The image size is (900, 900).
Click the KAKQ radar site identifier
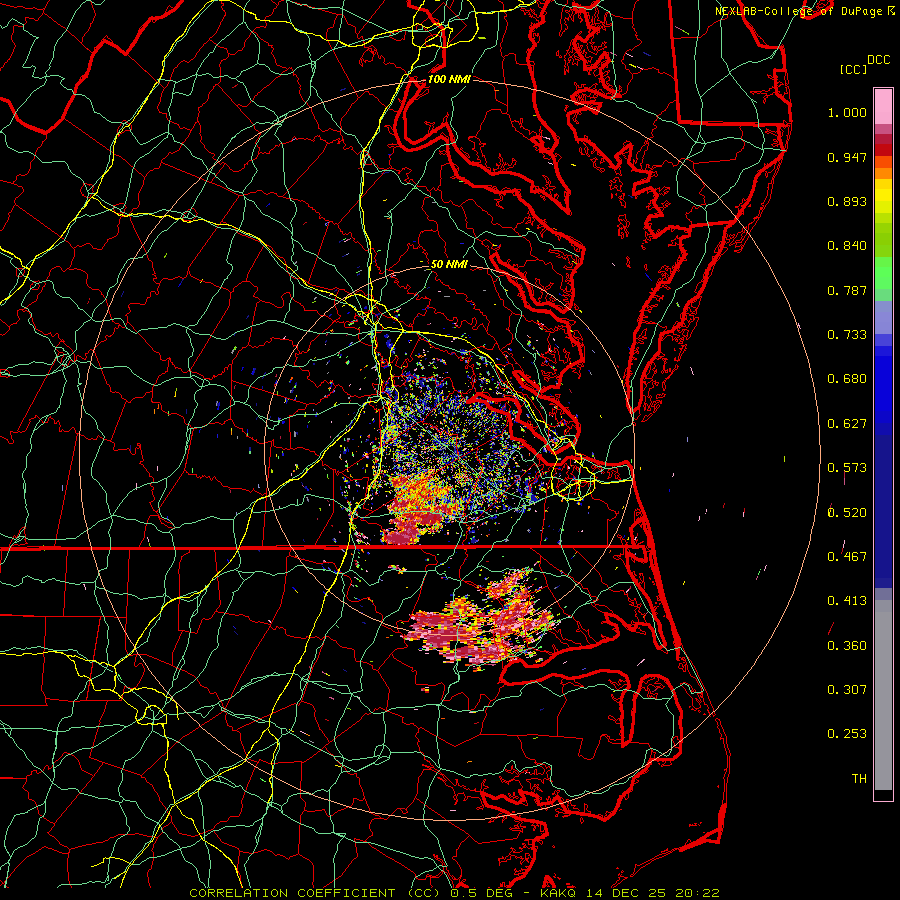(x=560, y=893)
